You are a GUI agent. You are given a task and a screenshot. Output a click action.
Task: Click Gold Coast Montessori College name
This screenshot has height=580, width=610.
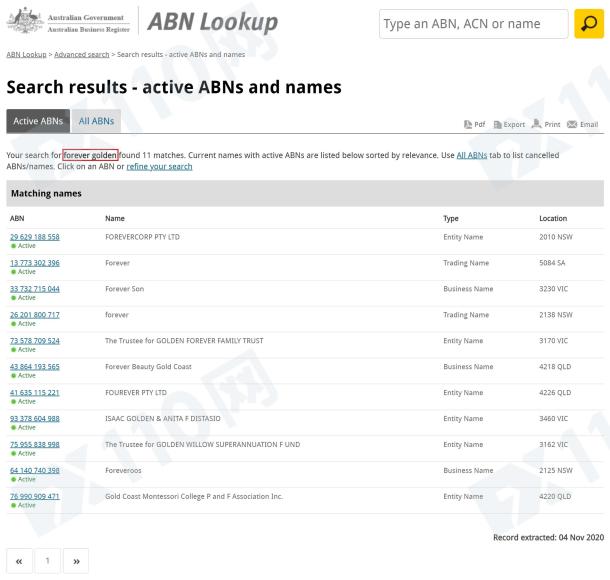coord(194,496)
